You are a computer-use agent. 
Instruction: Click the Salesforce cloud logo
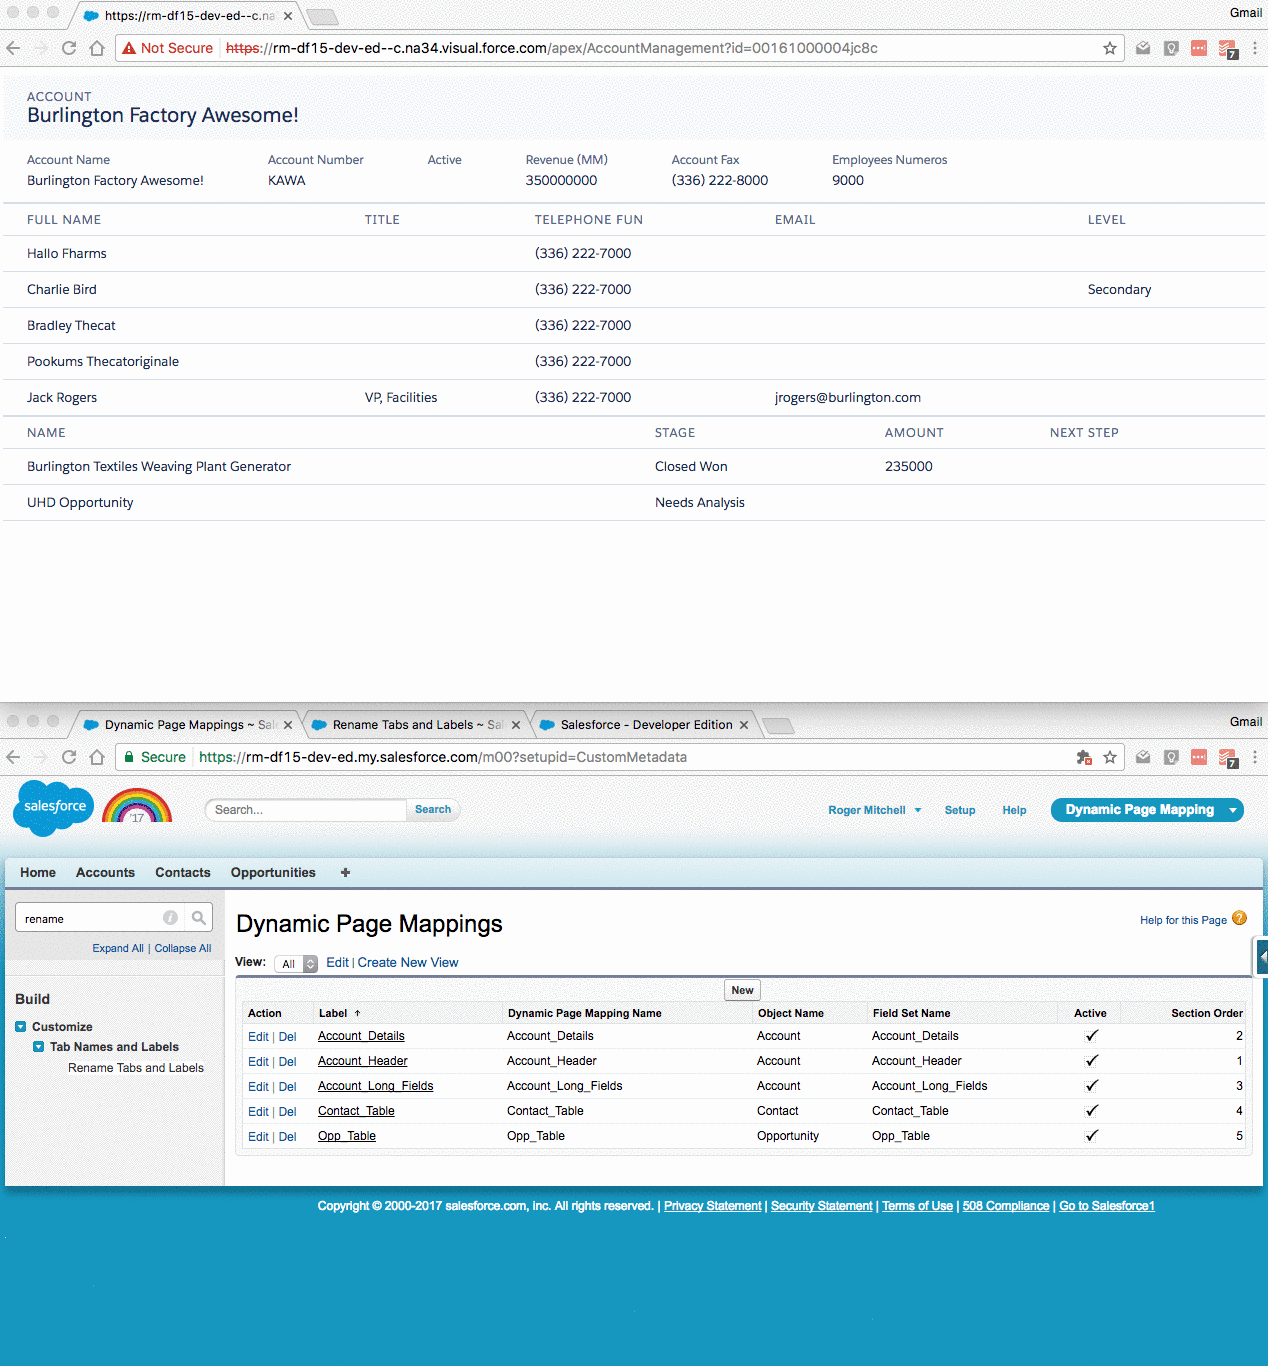(x=54, y=807)
